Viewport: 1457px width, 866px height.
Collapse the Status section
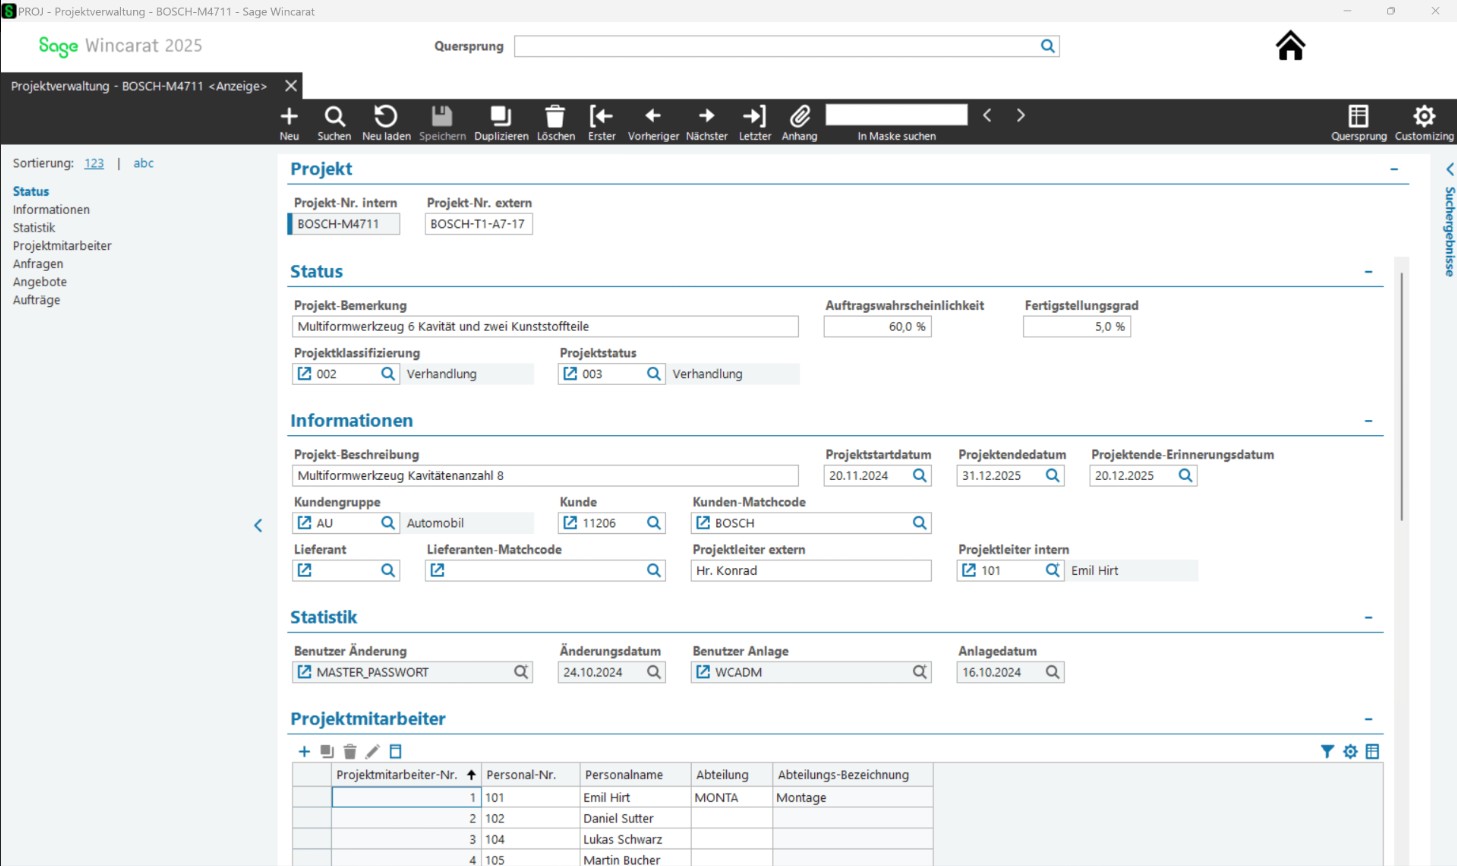coord(1368,272)
